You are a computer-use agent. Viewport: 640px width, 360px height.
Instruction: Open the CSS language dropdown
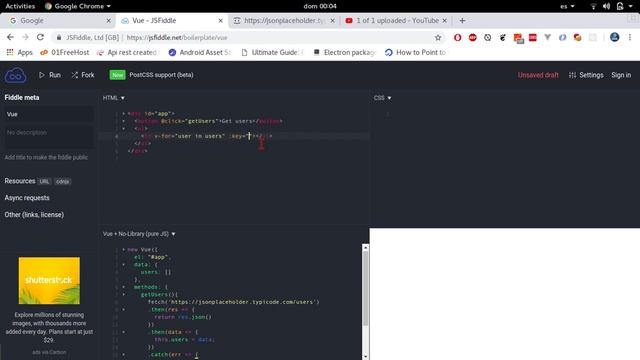tap(382, 98)
